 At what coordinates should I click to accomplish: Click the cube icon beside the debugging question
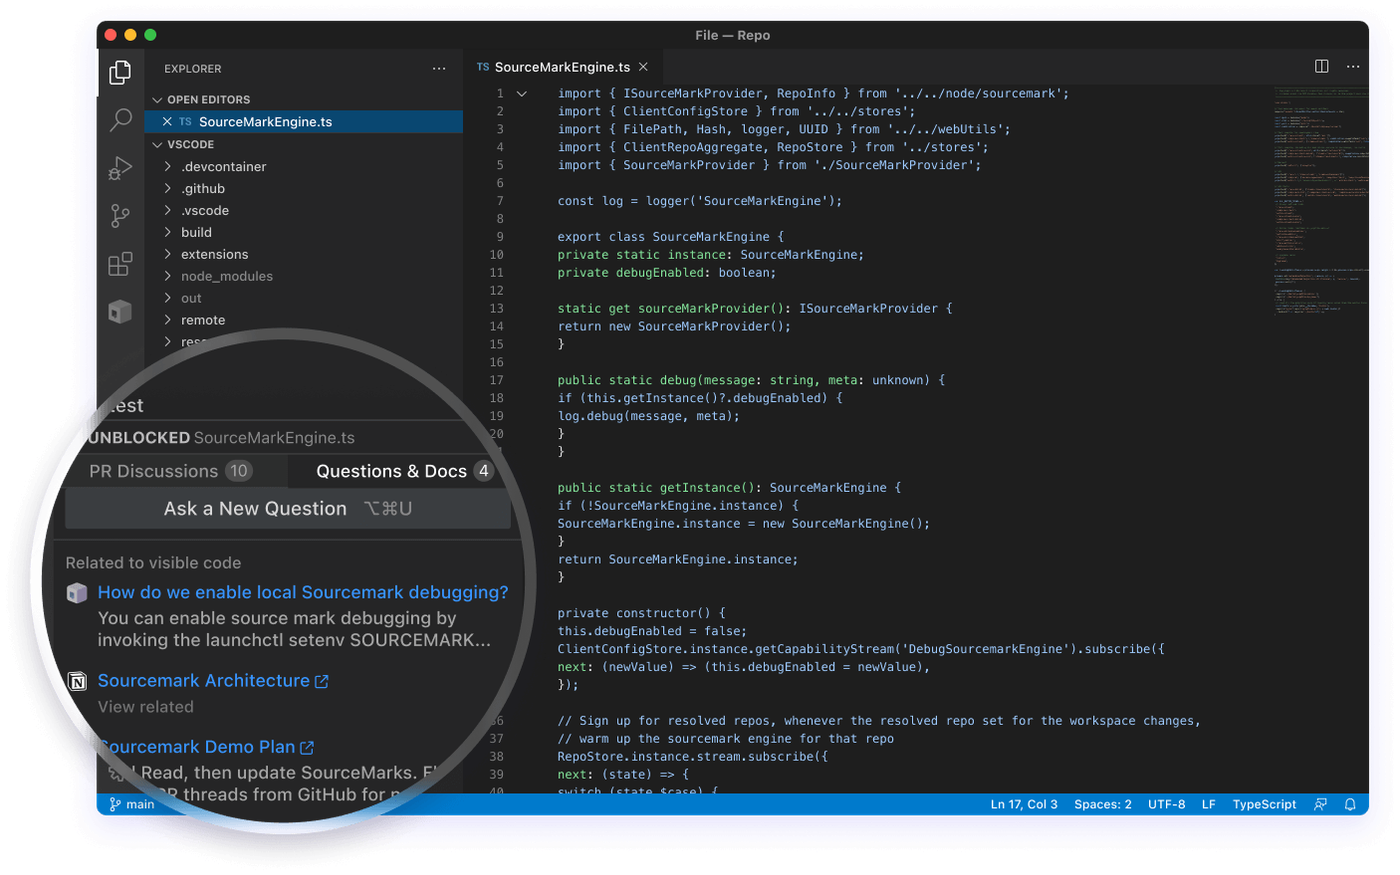pyautogui.click(x=77, y=593)
